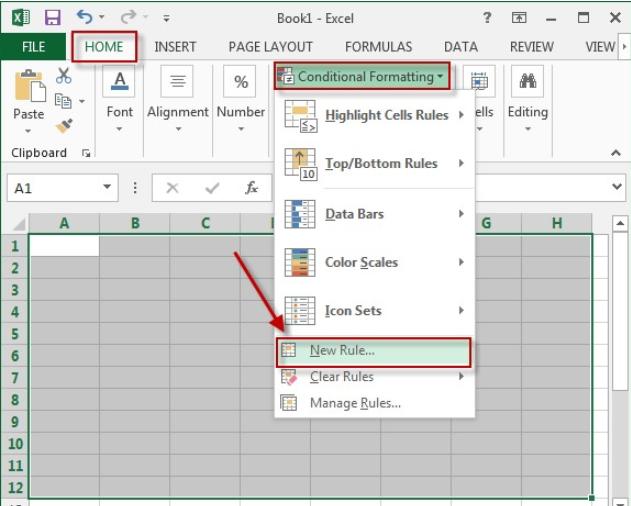Choose New Rule... from the menu

(373, 351)
